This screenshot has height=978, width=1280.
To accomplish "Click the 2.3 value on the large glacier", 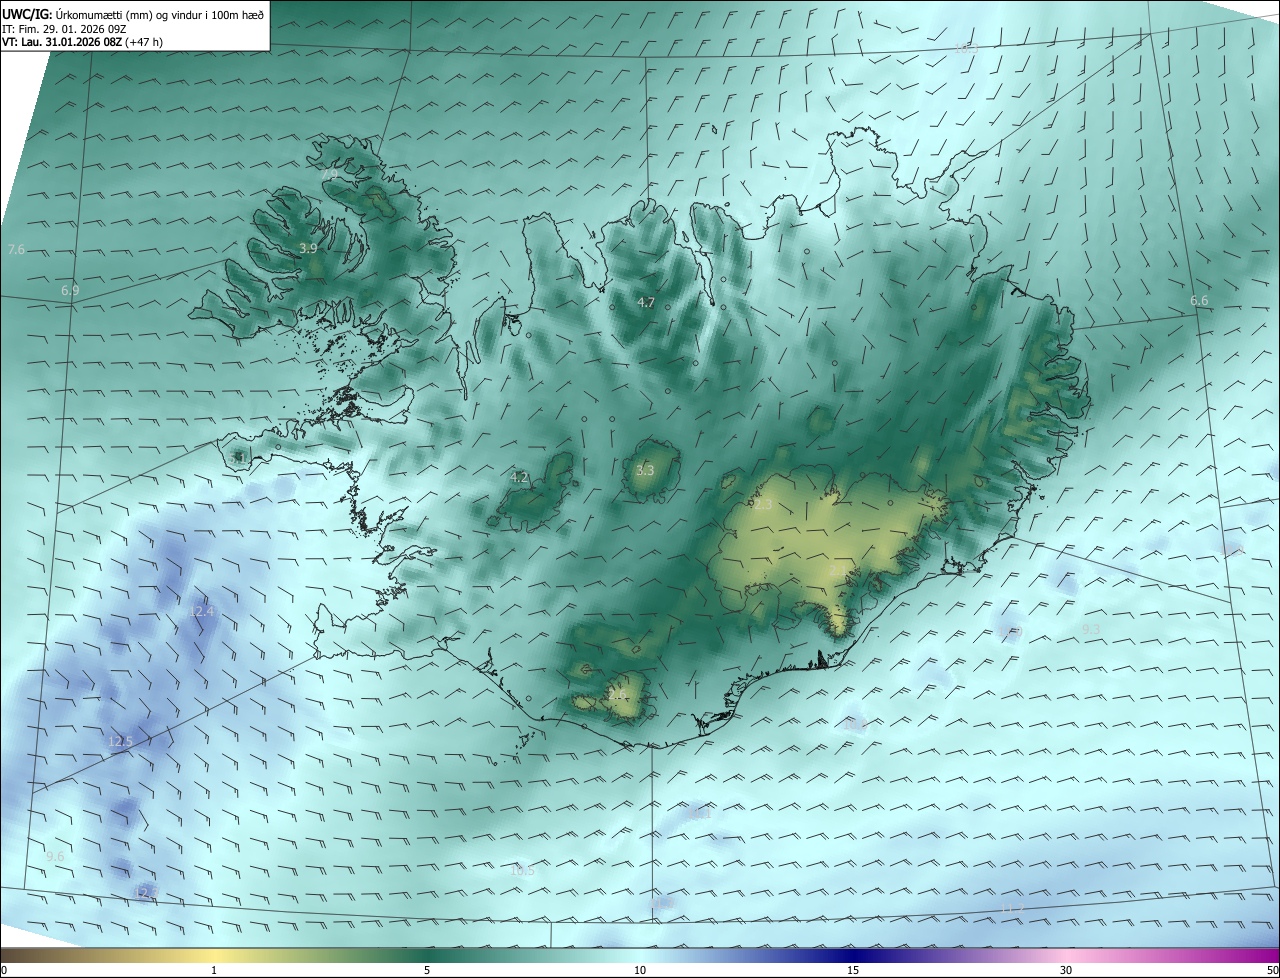I will click(x=763, y=505).
